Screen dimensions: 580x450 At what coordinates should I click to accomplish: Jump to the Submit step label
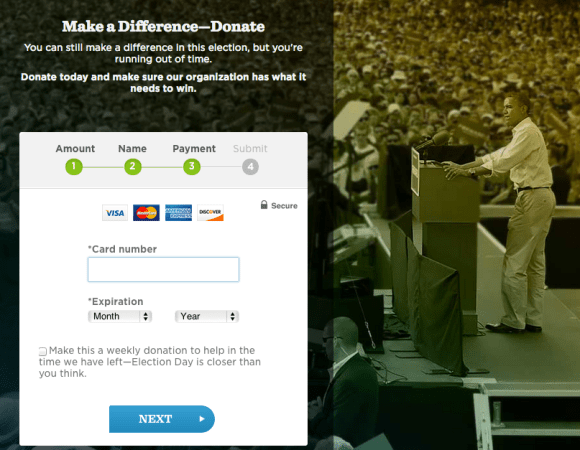(250, 149)
